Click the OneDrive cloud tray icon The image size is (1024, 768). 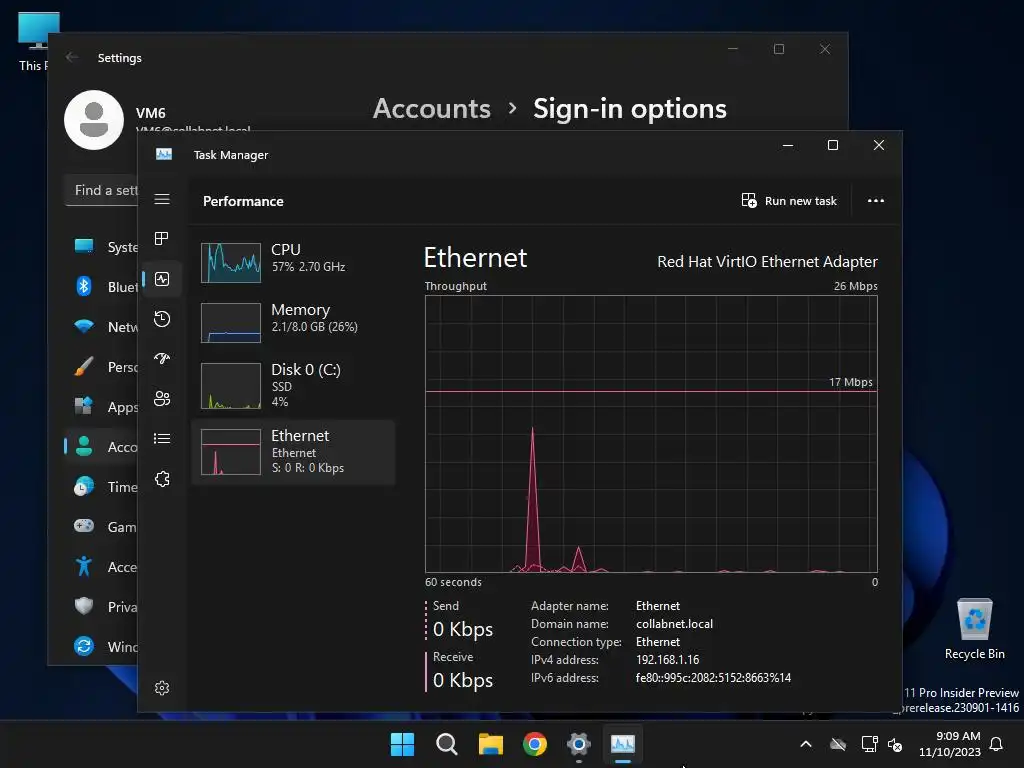point(838,744)
